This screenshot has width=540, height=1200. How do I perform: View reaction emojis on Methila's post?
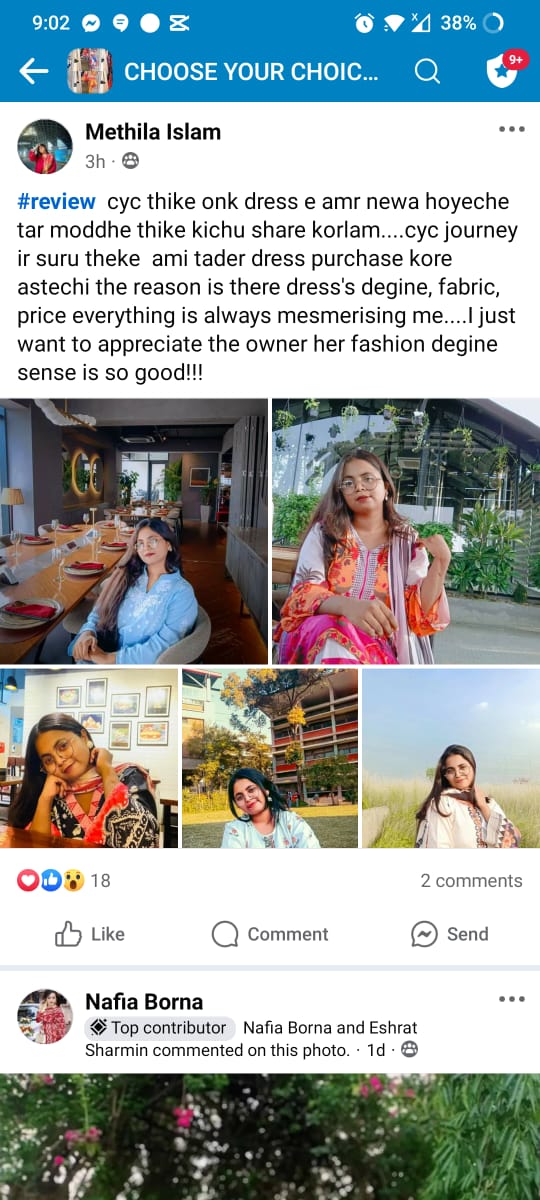pyautogui.click(x=51, y=880)
